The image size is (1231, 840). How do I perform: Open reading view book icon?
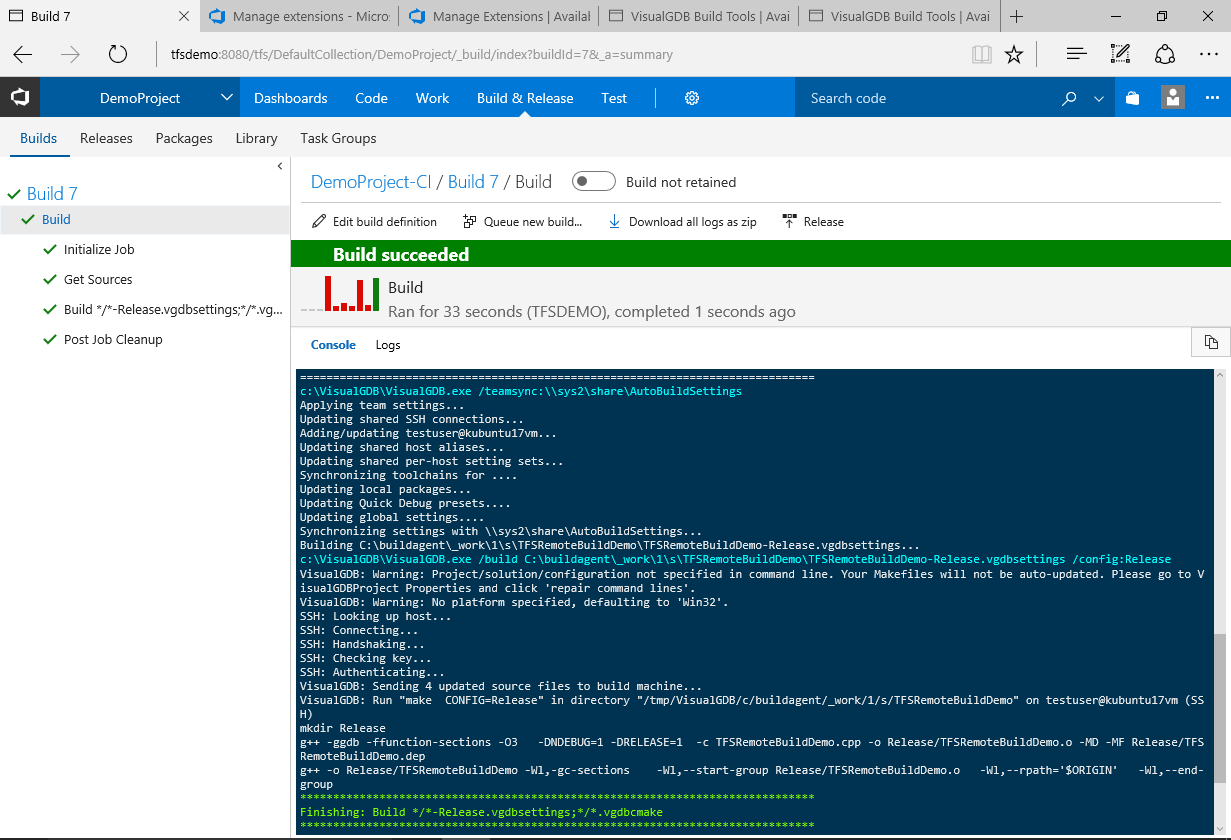(x=982, y=55)
